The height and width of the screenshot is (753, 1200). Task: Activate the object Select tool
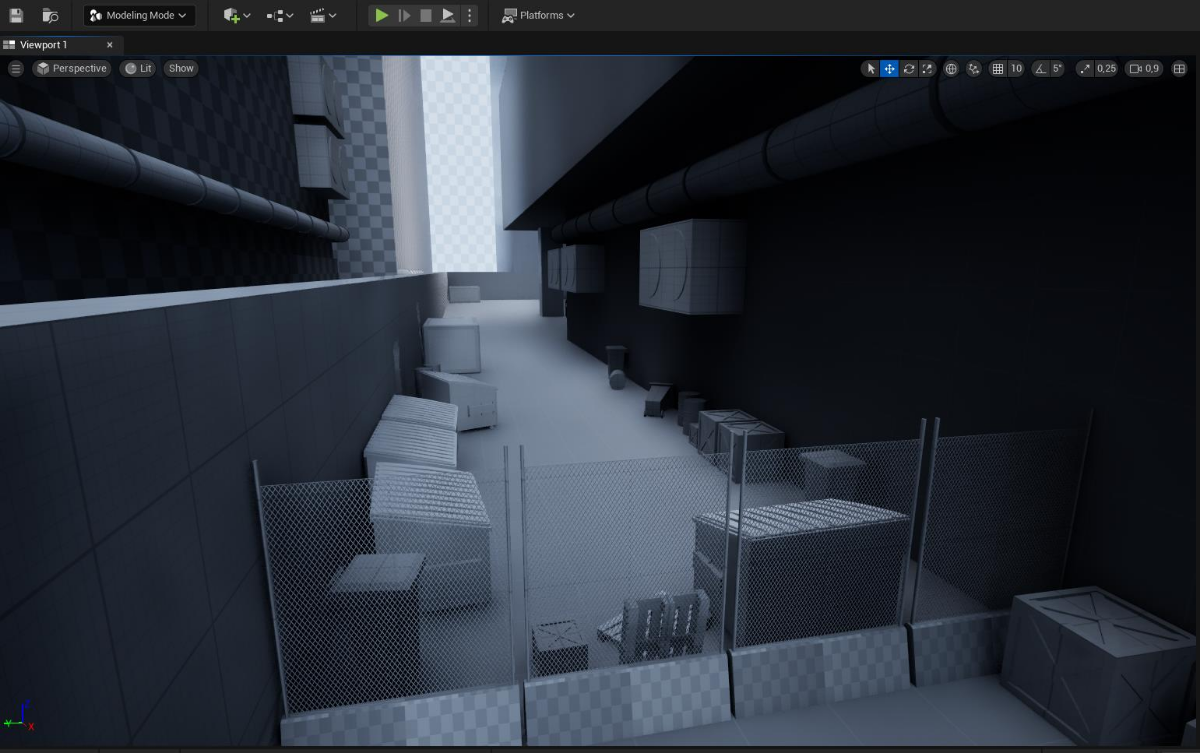tap(871, 68)
